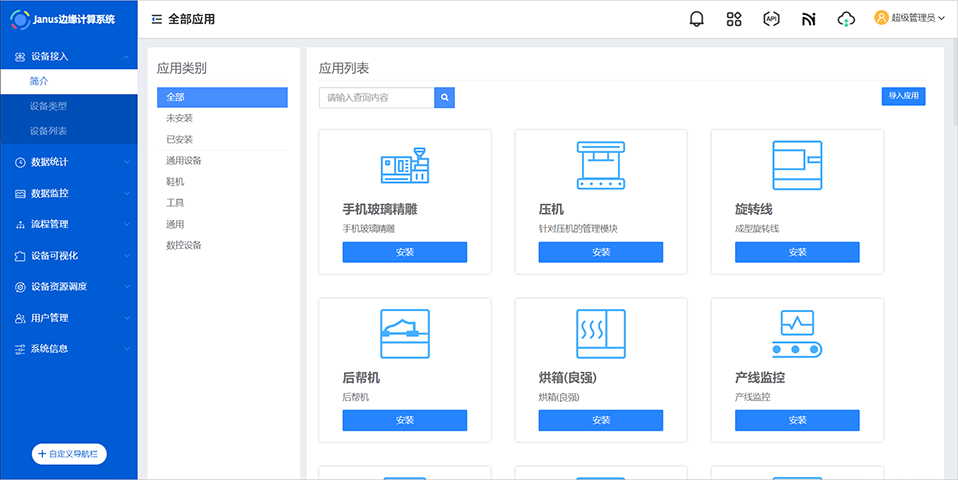Click the notification bell icon
The image size is (958, 480).
(697, 19)
